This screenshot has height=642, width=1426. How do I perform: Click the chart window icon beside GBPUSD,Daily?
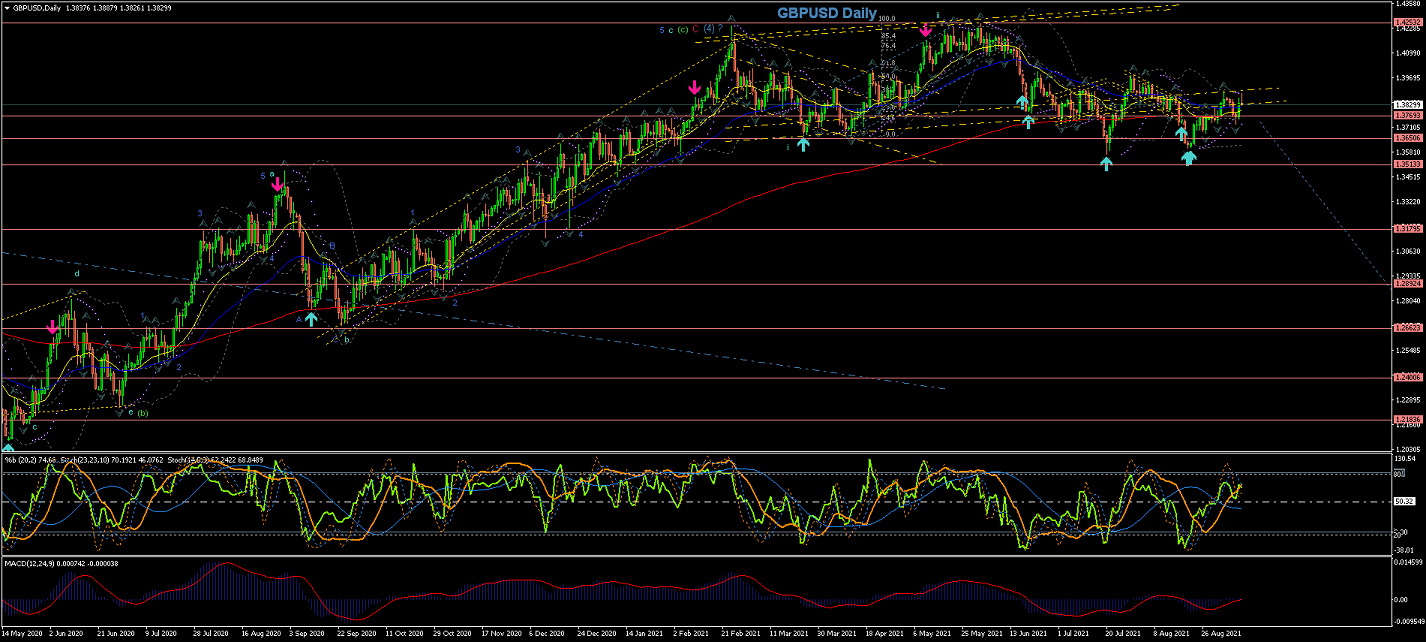point(6,6)
